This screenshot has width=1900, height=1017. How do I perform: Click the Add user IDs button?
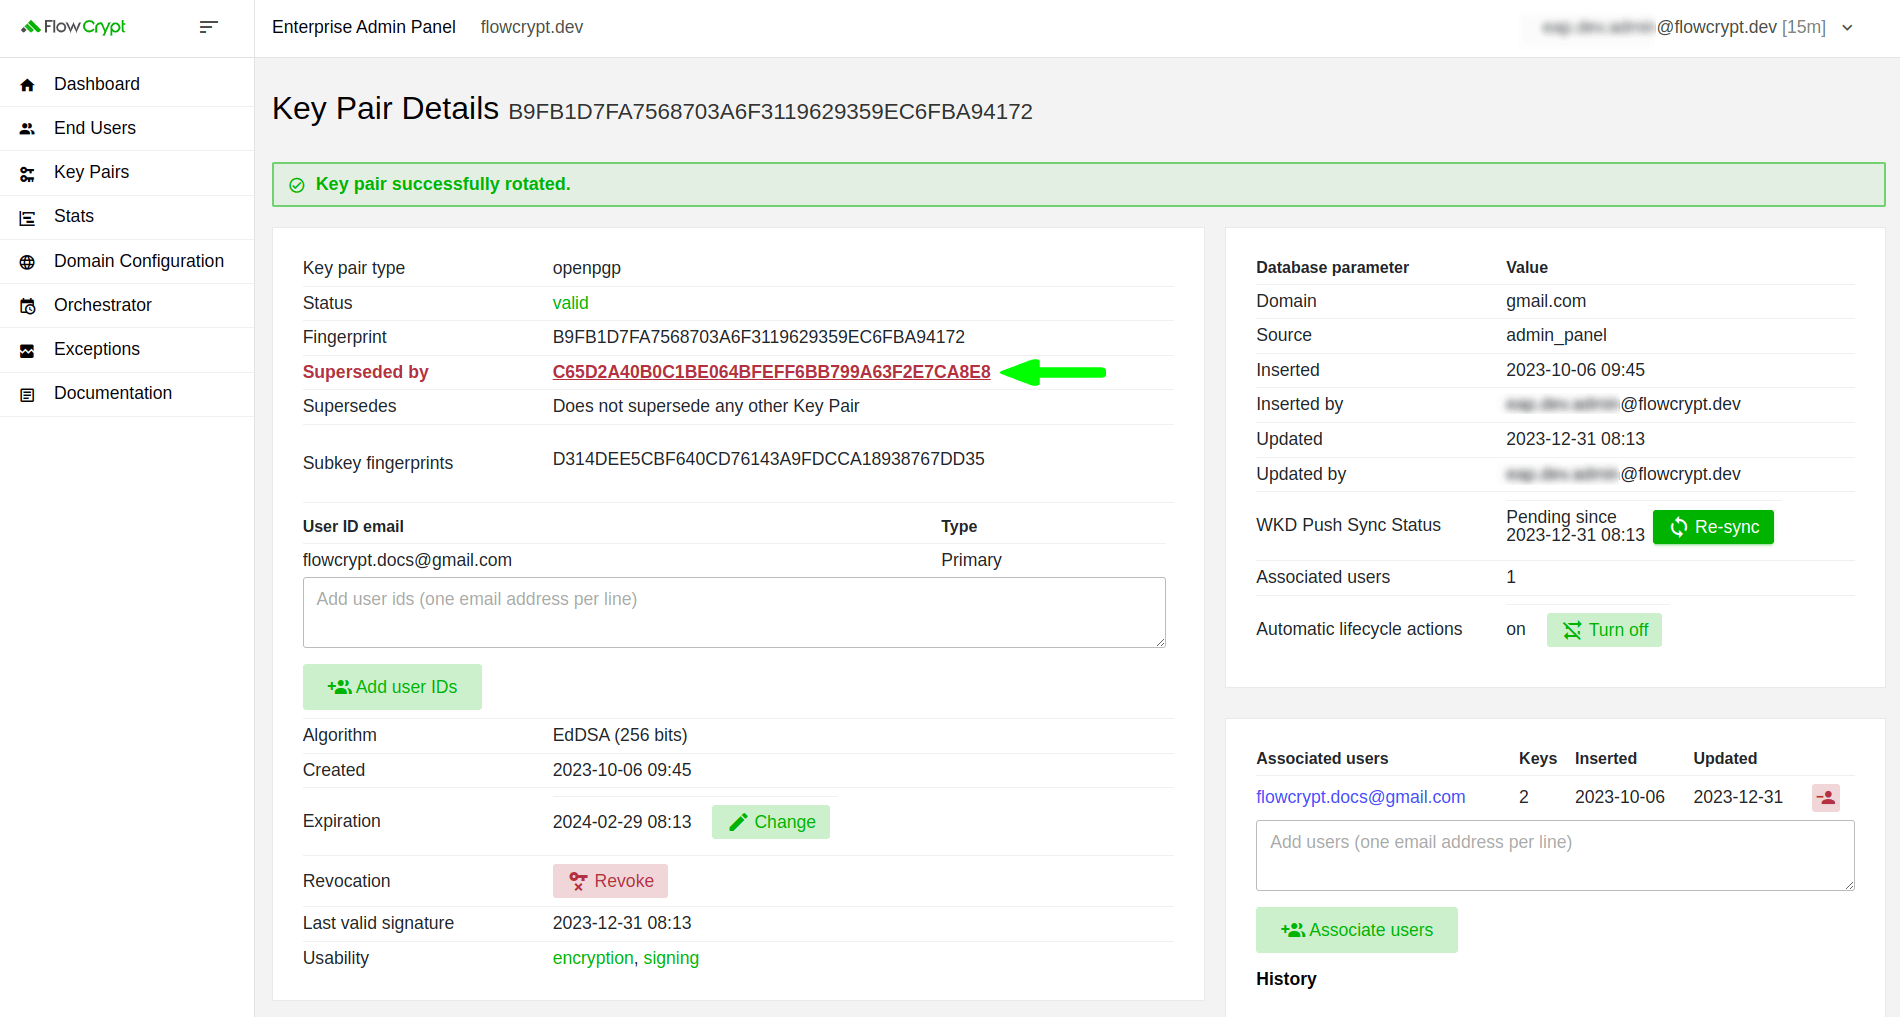[392, 687]
